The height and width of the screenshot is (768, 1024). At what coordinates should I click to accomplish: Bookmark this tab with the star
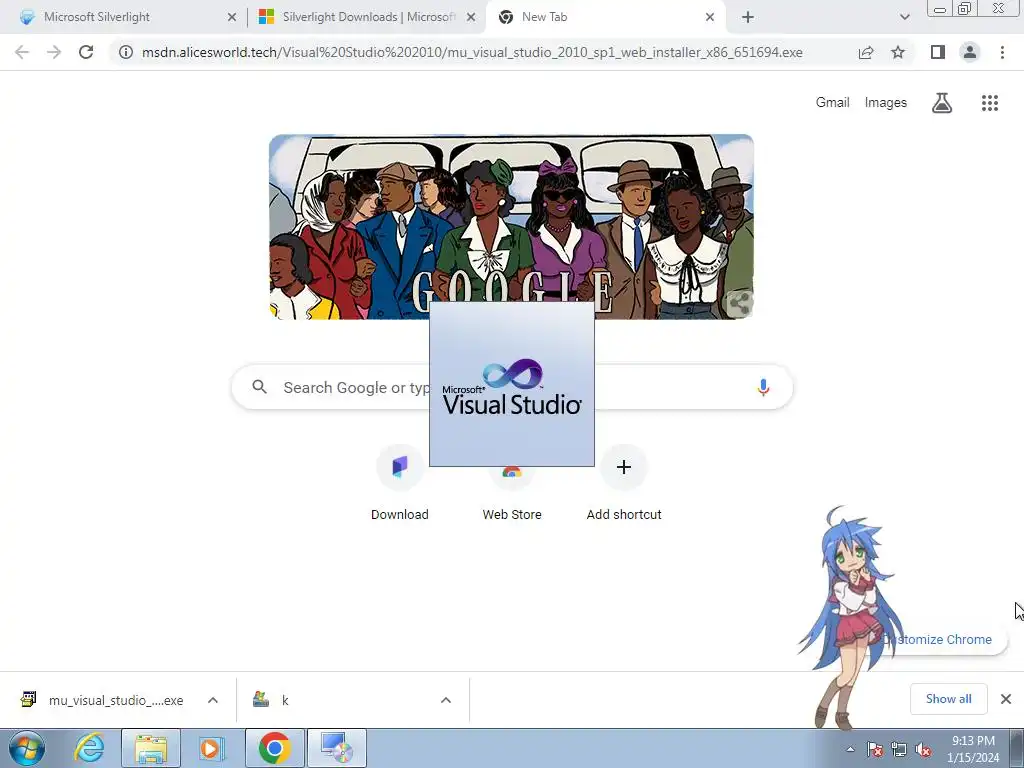[x=898, y=52]
